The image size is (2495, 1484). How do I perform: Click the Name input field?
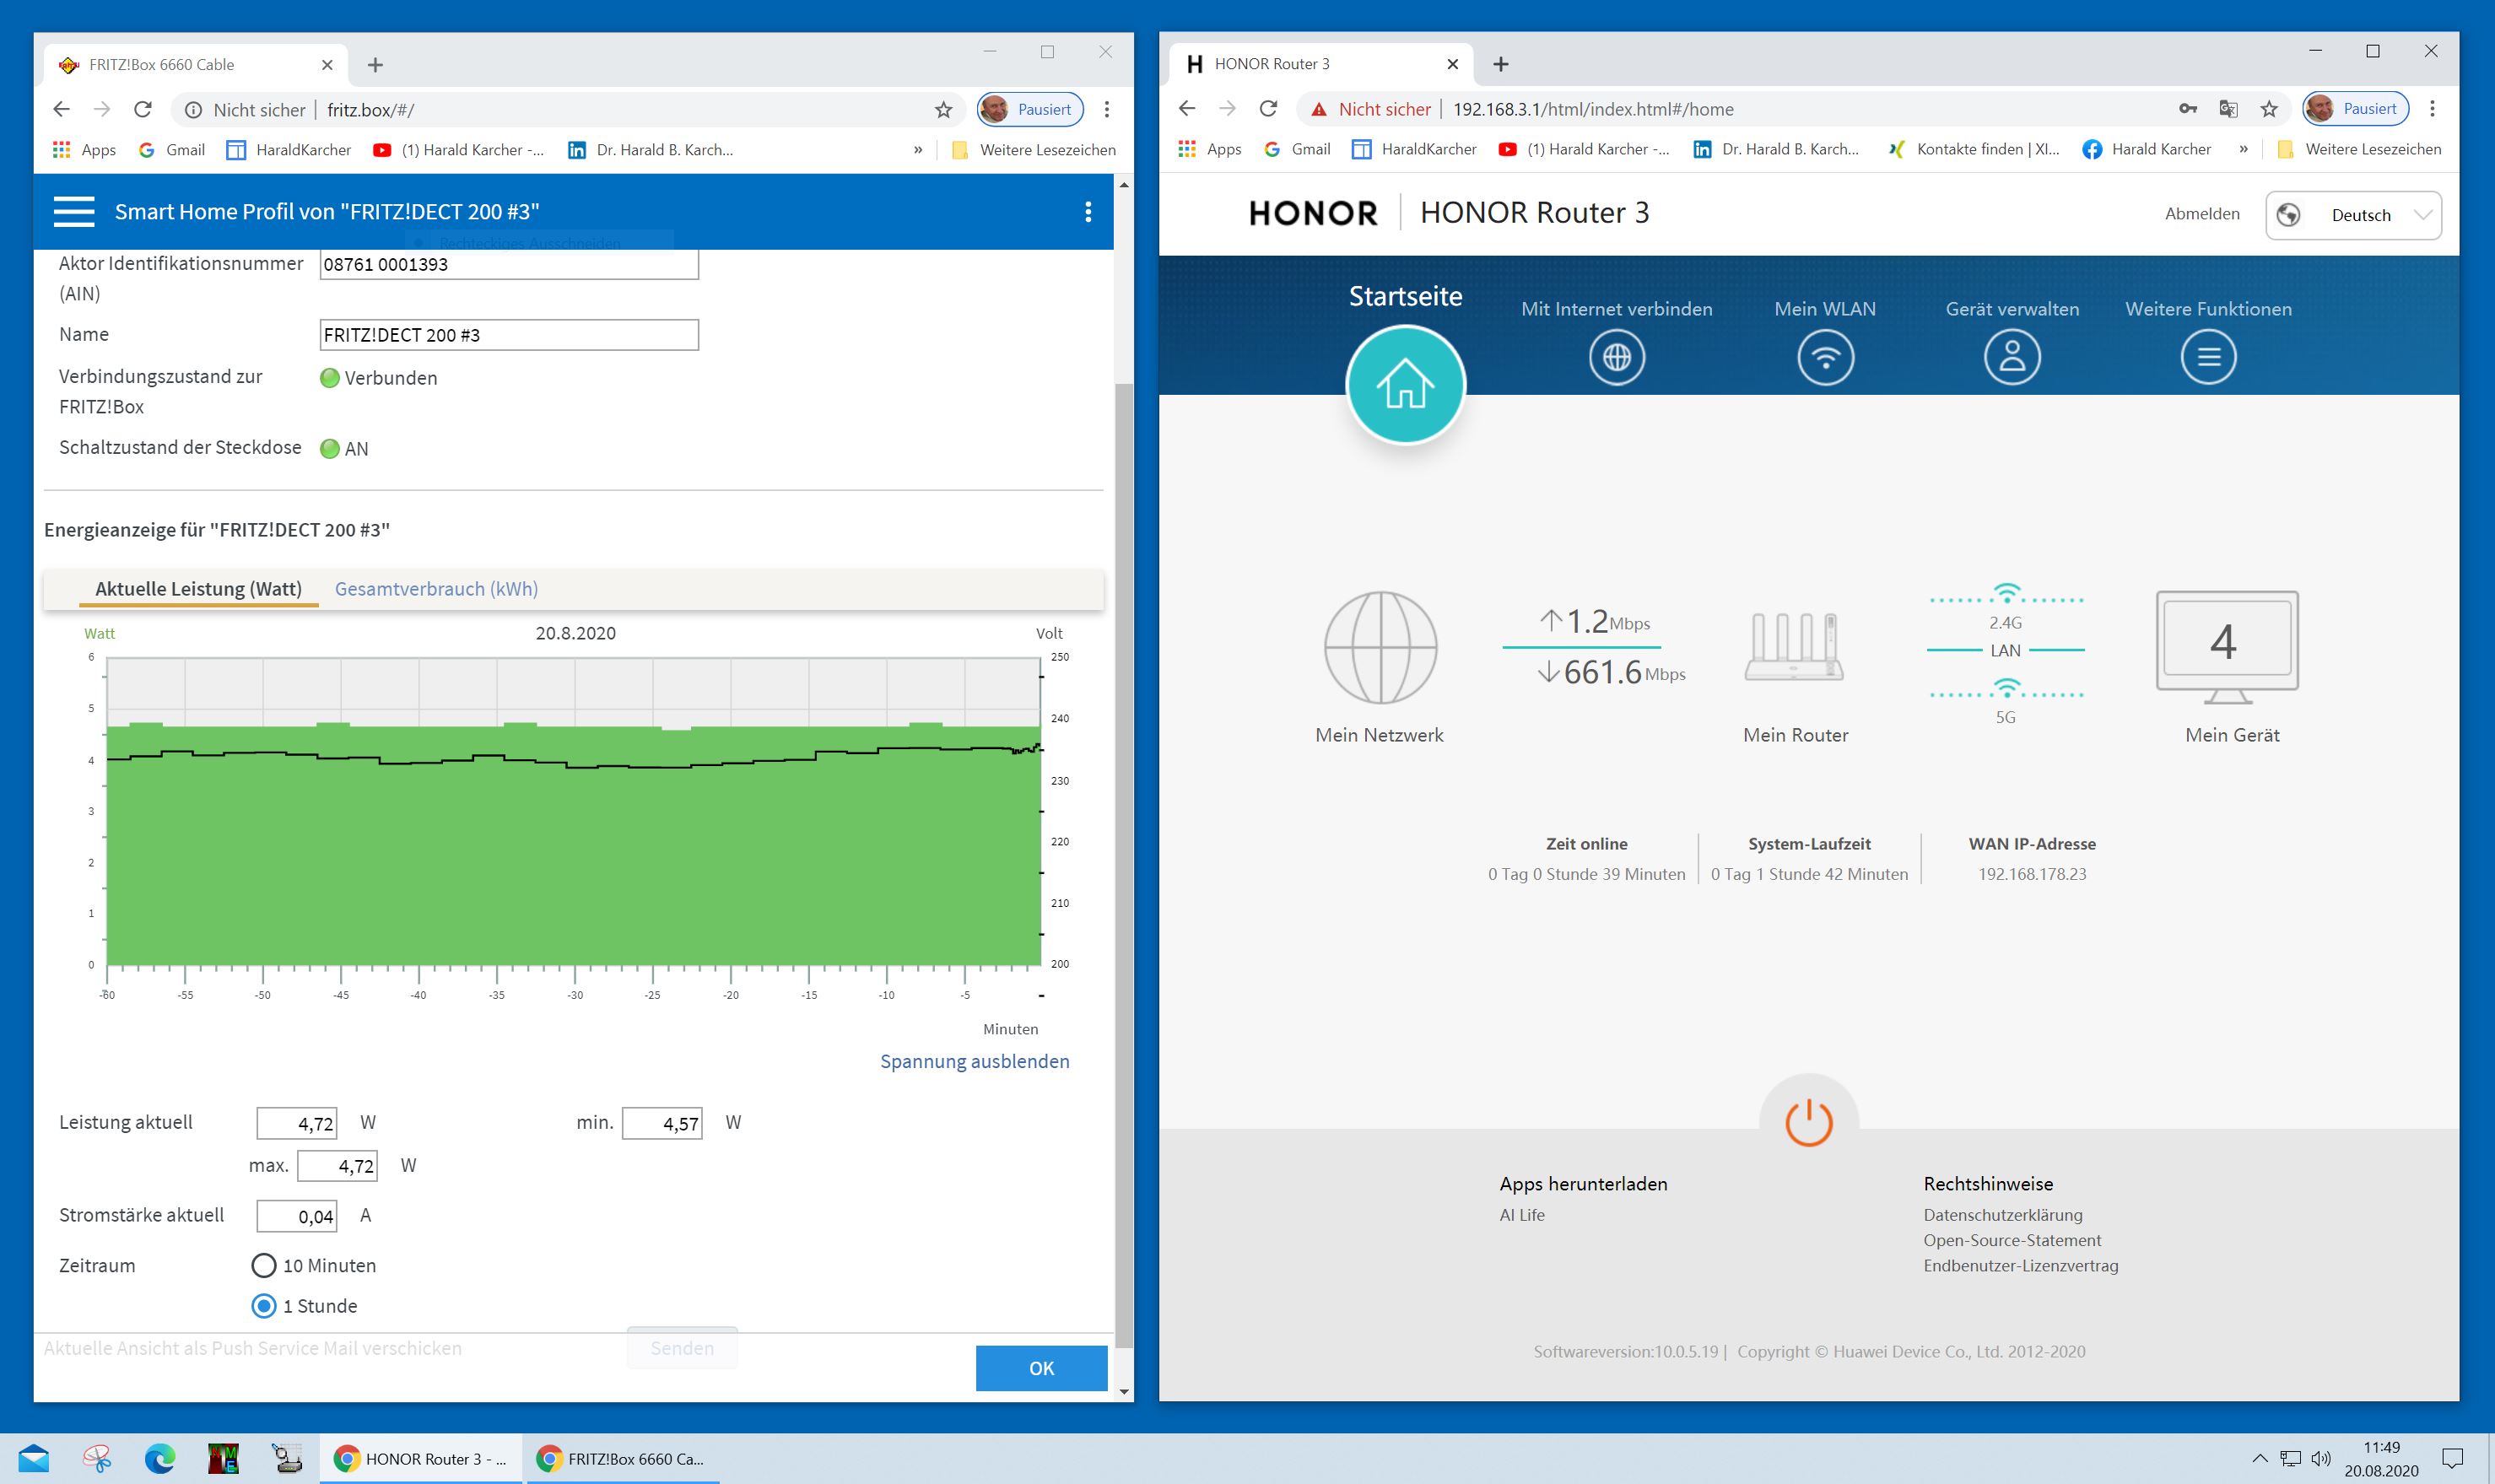[x=508, y=335]
